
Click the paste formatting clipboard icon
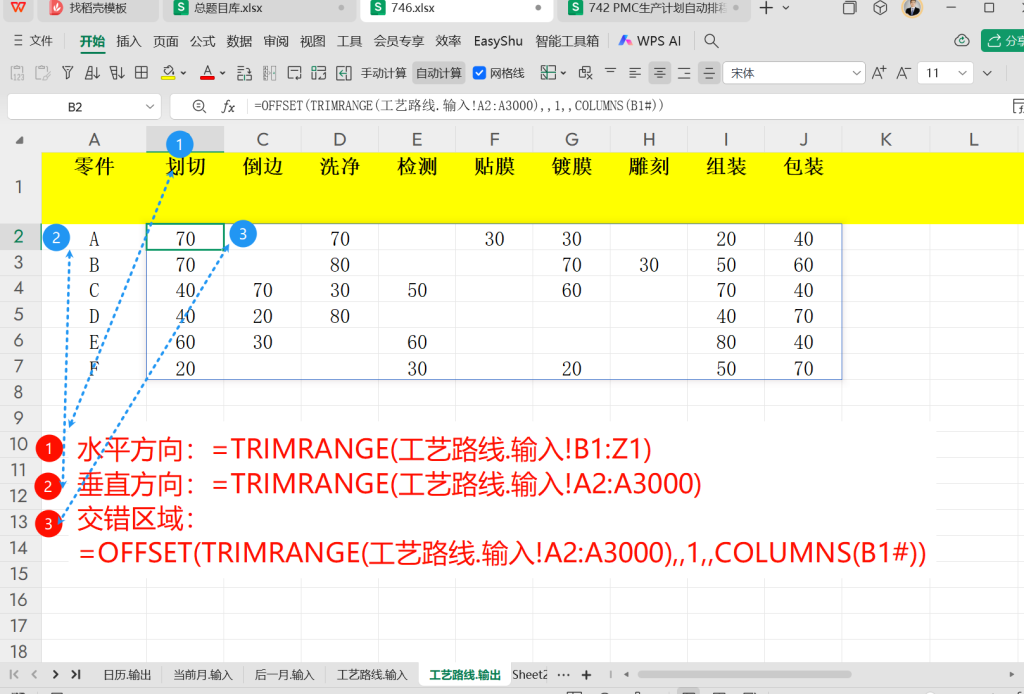[x=42, y=73]
